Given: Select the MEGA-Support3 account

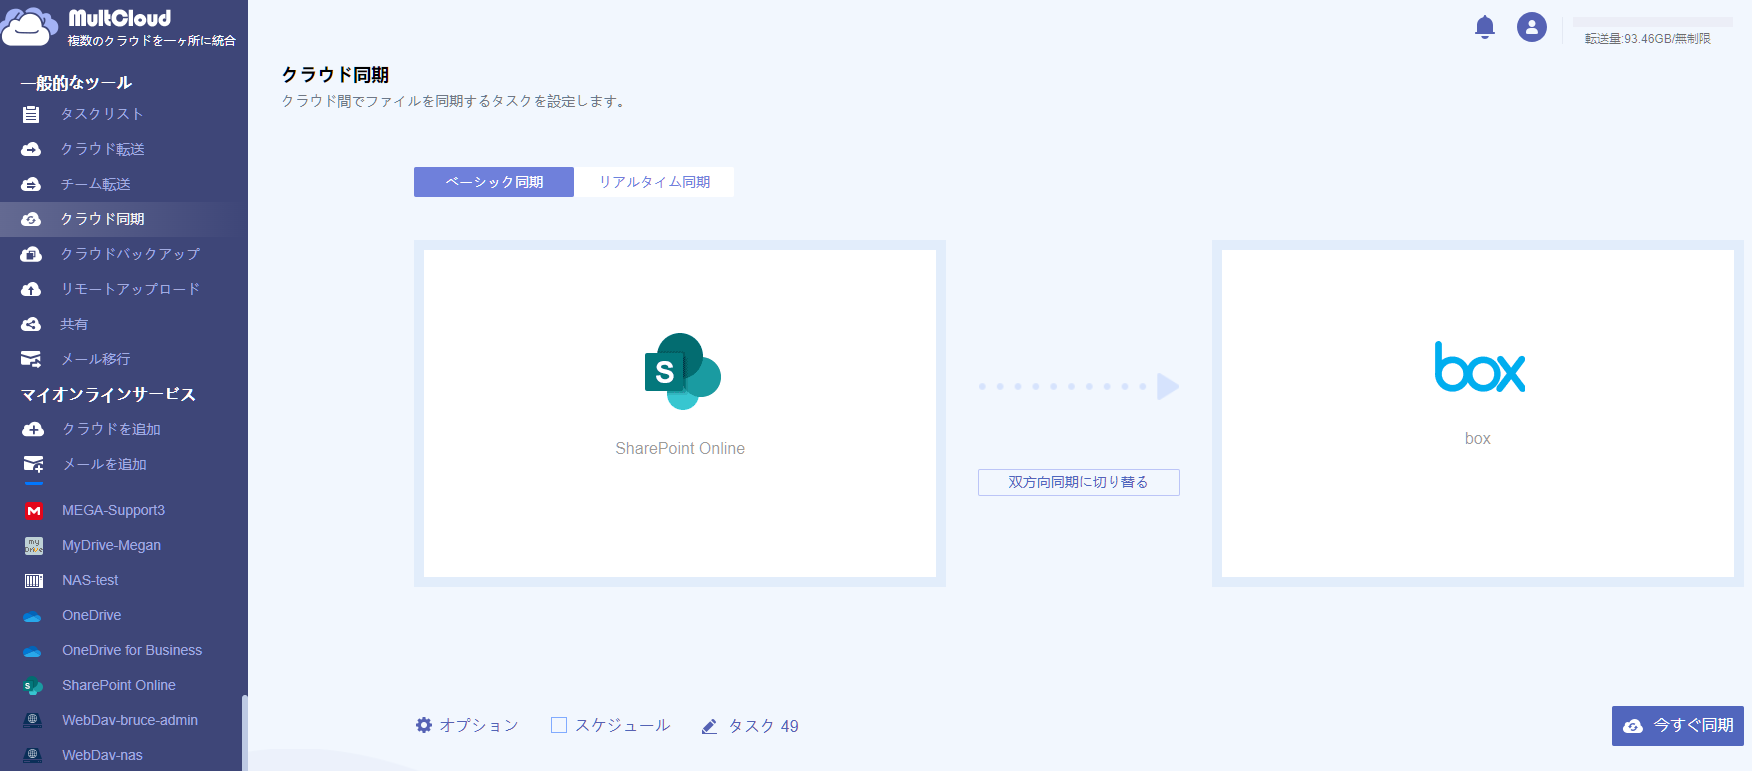Looking at the screenshot, I should pos(113,510).
